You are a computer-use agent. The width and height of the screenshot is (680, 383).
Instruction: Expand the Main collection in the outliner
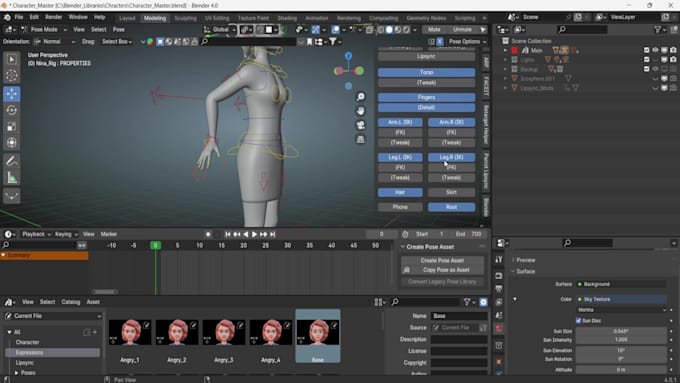(505, 50)
